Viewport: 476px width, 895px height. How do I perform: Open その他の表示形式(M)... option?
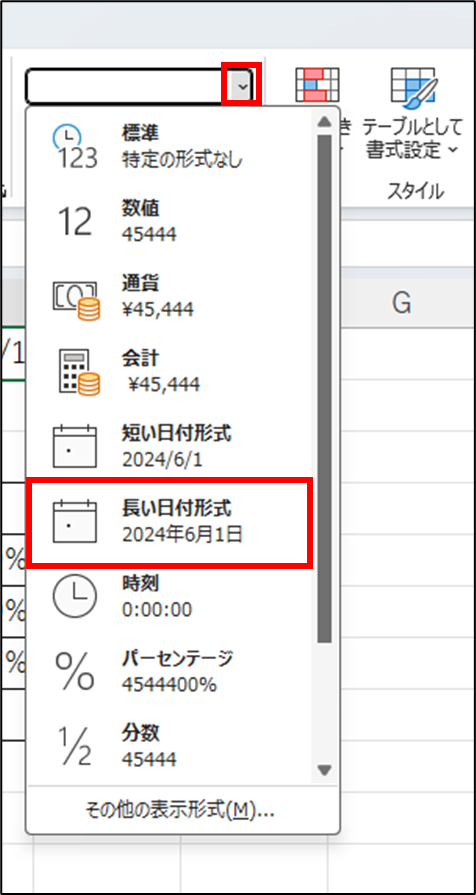(180, 810)
